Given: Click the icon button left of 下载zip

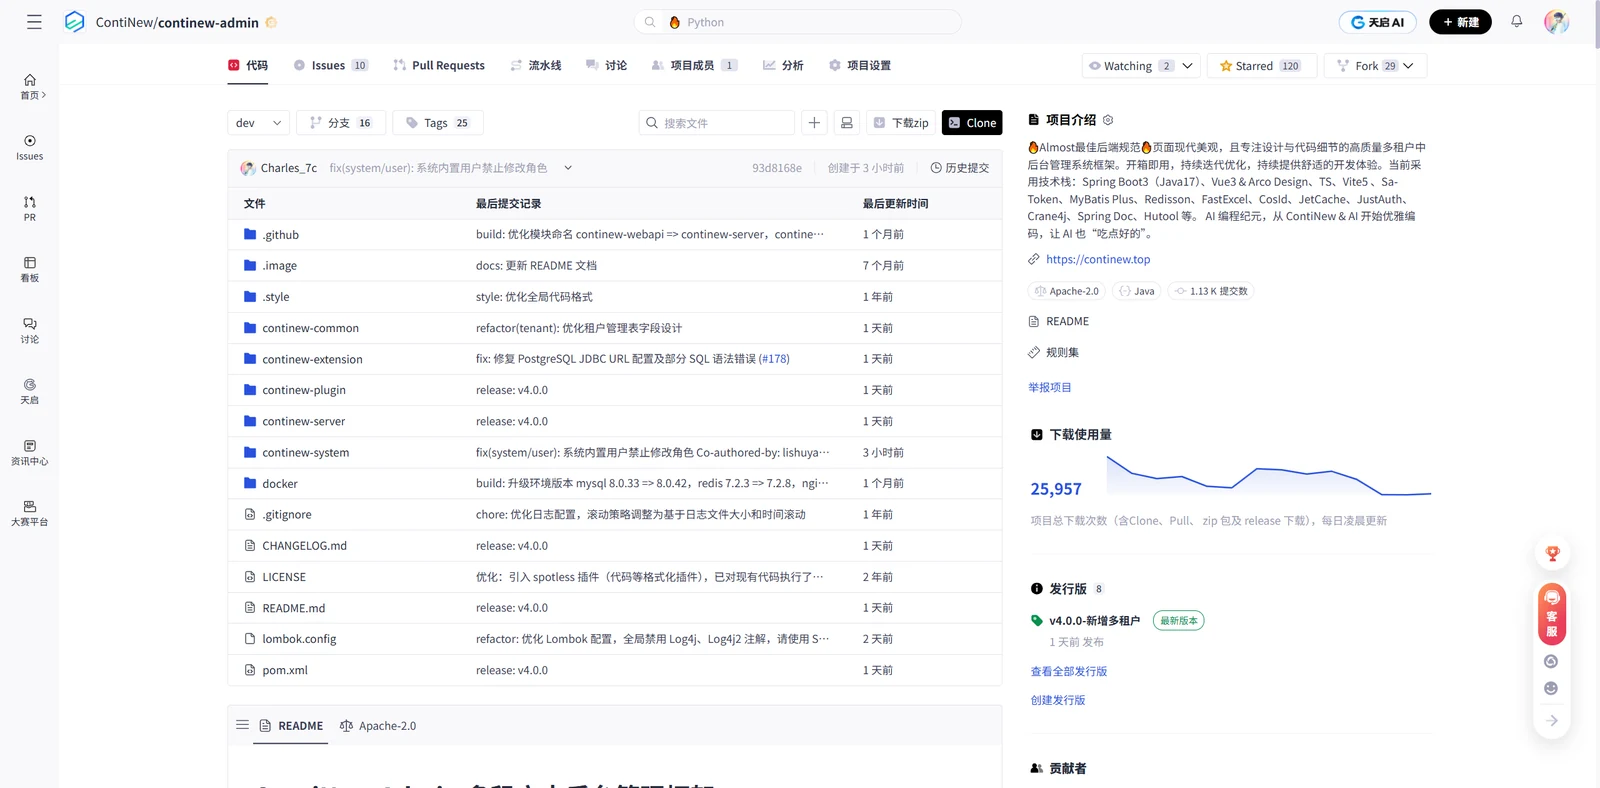Looking at the screenshot, I should [847, 123].
